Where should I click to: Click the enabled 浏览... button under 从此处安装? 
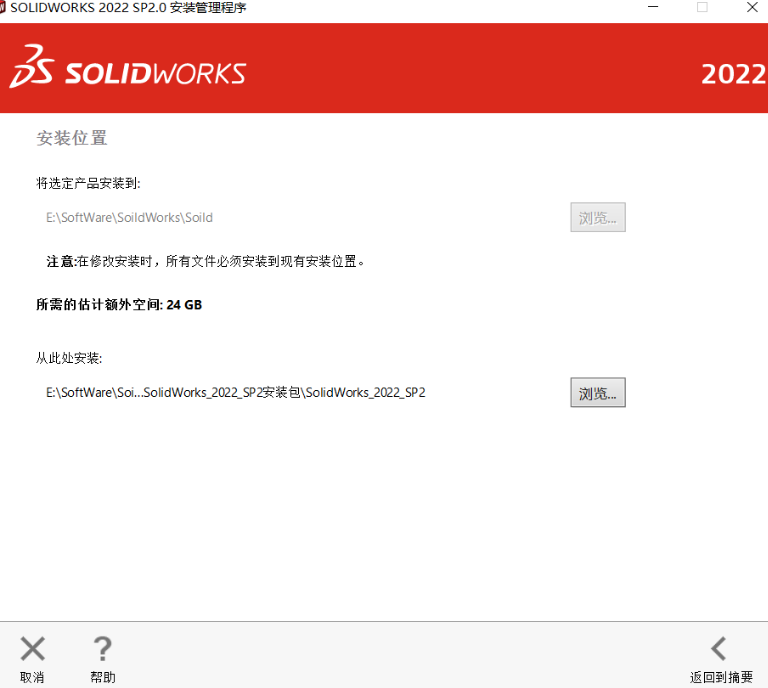598,392
